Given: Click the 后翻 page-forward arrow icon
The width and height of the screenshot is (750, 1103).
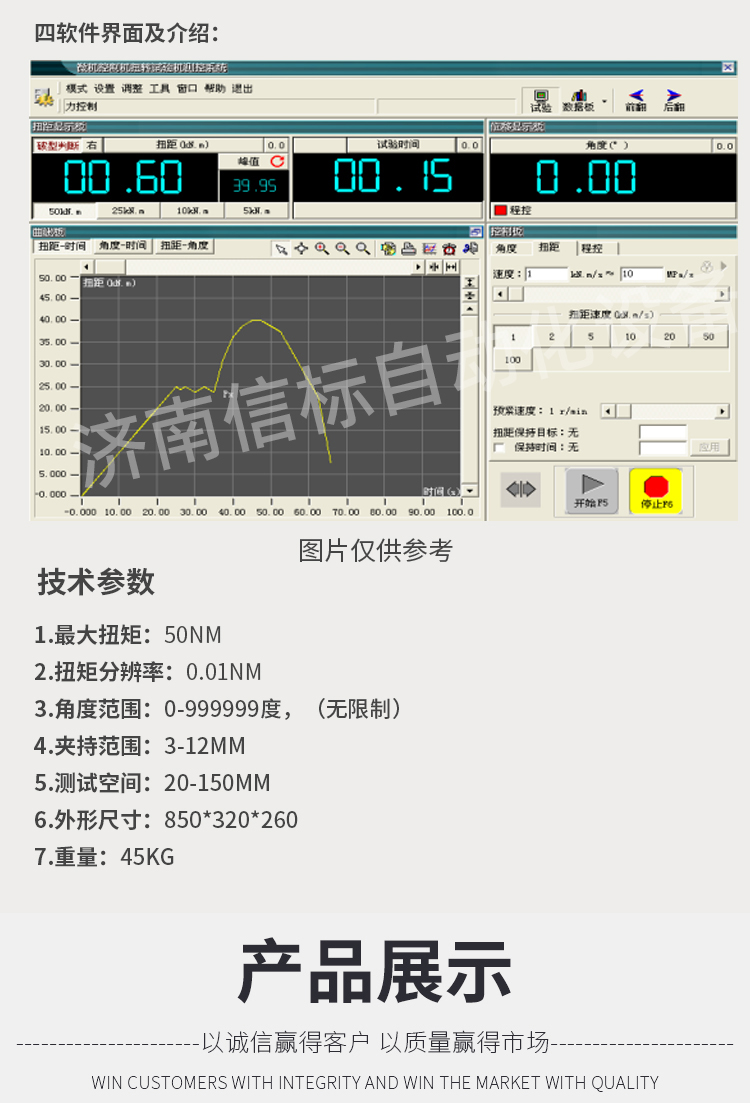Looking at the screenshot, I should click(x=674, y=99).
